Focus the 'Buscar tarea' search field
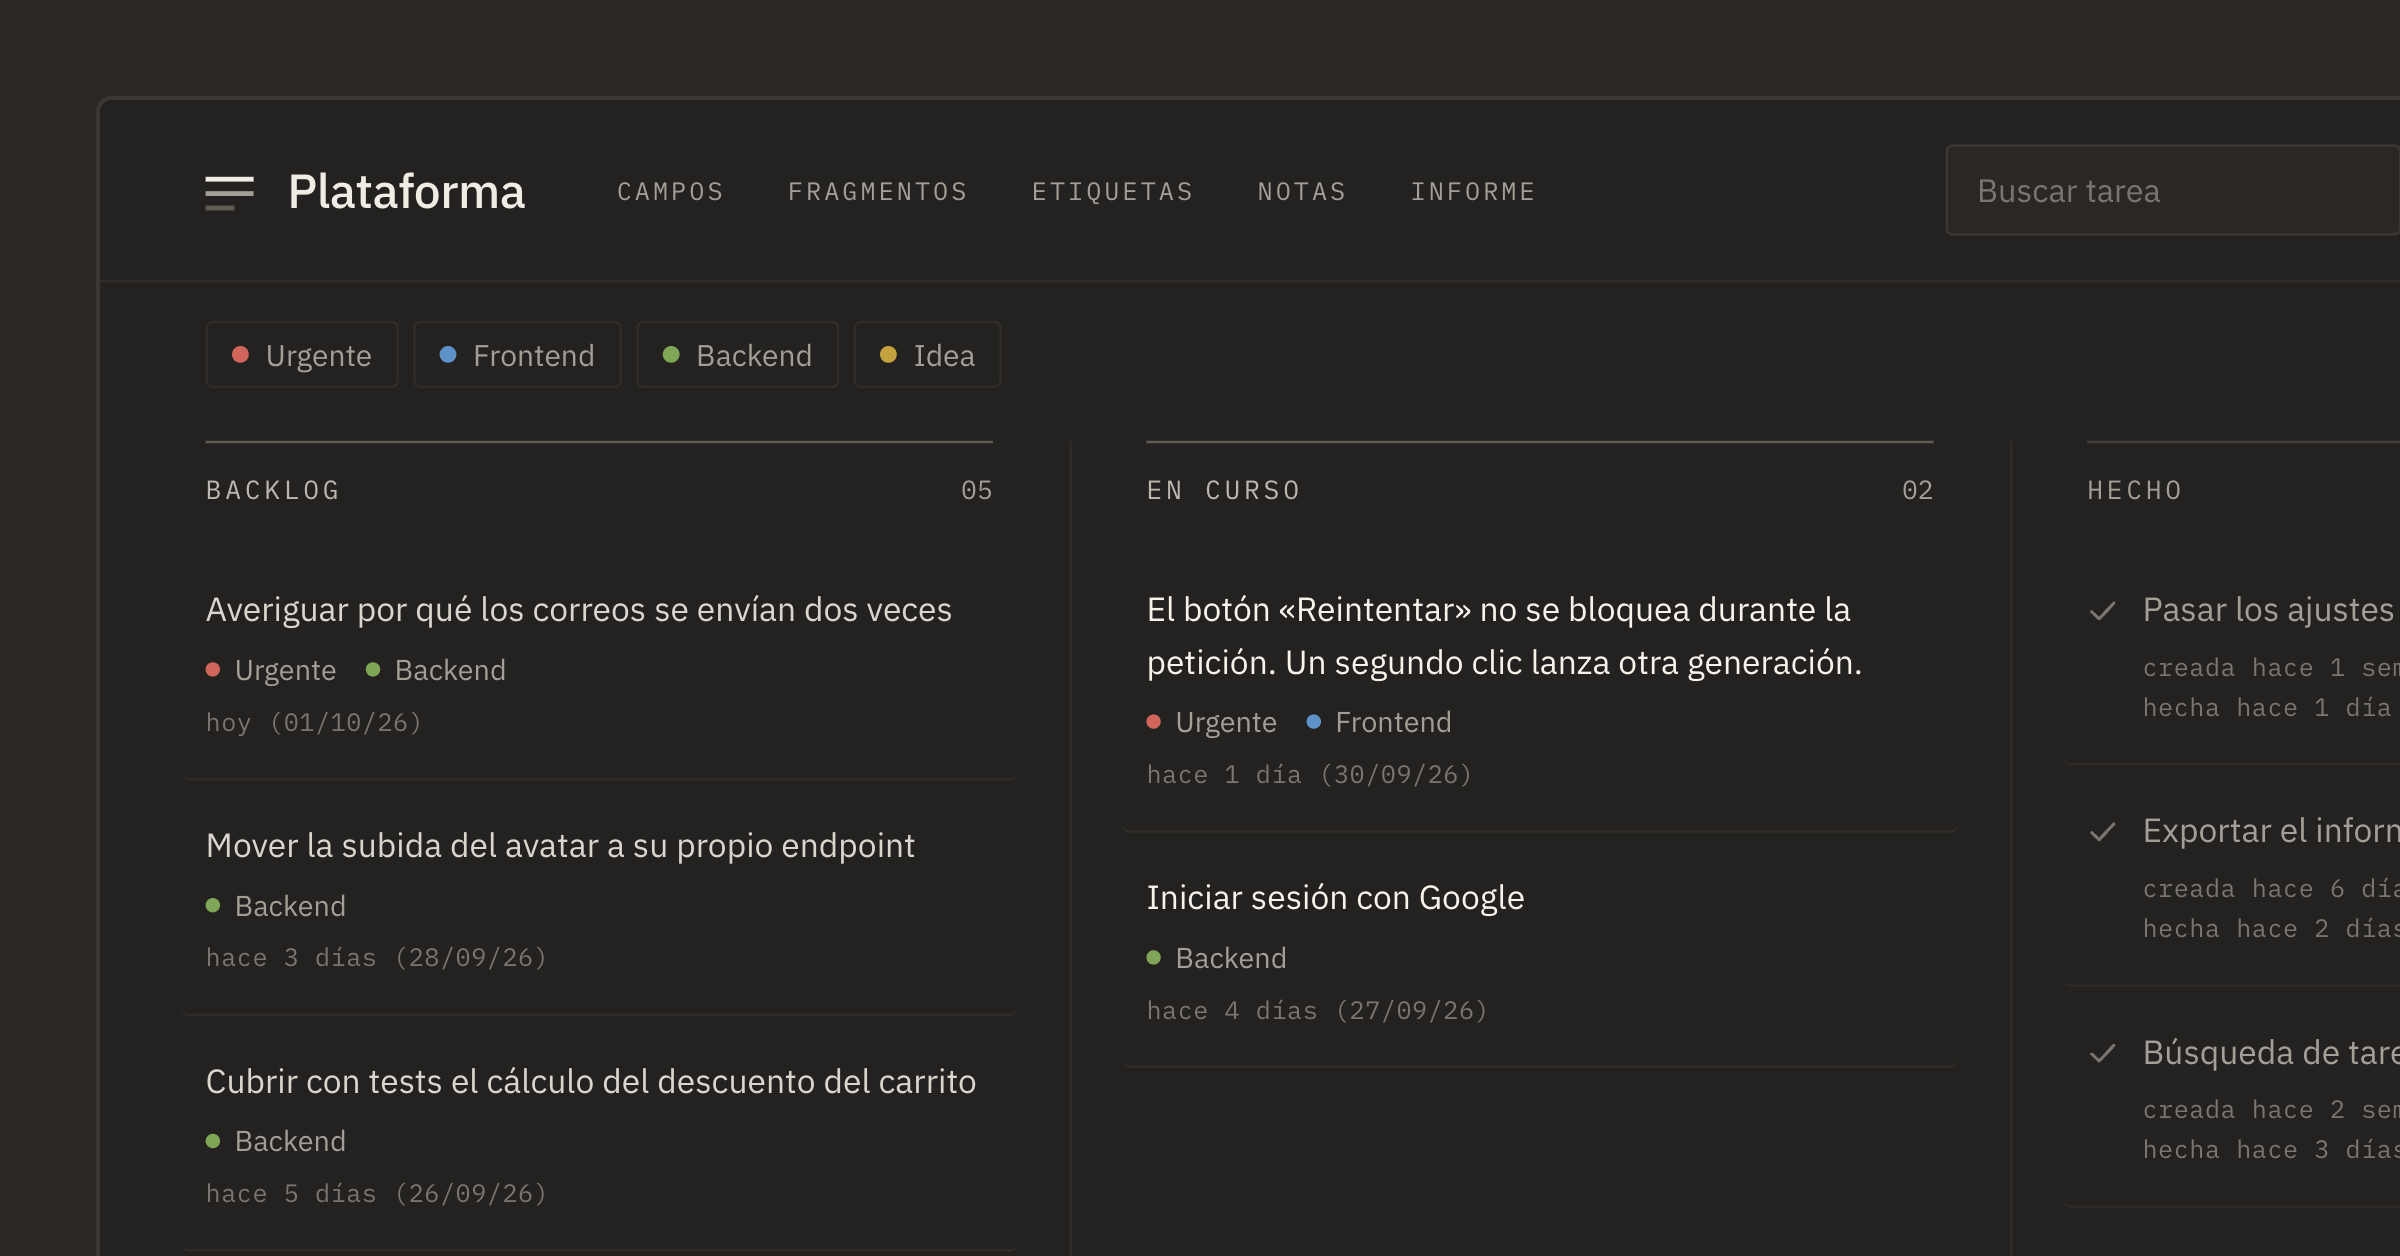The height and width of the screenshot is (1256, 2400). point(2172,191)
